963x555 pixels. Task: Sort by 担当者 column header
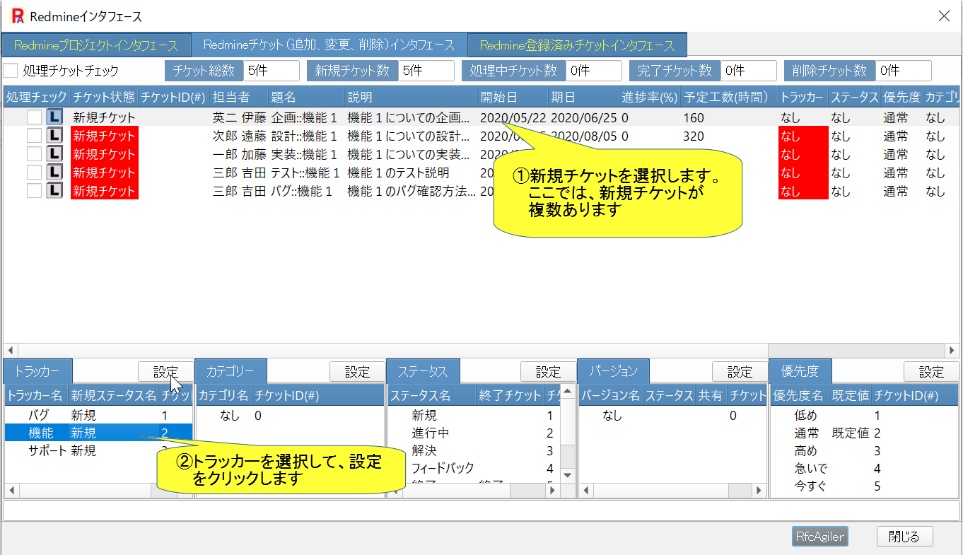238,97
